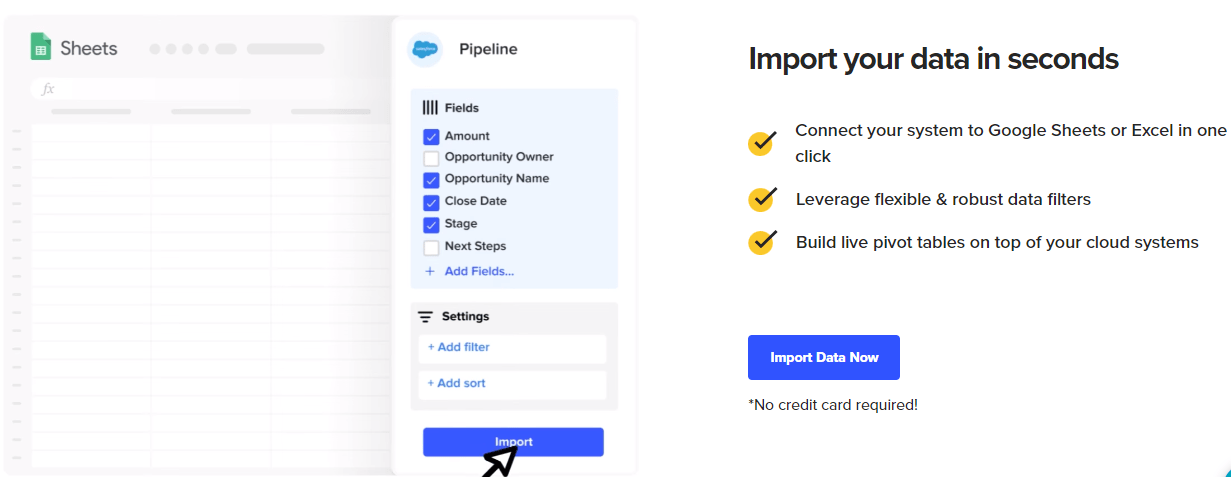Image resolution: width=1231 pixels, height=477 pixels.
Task: Click the Fields column bars icon
Action: 430,108
